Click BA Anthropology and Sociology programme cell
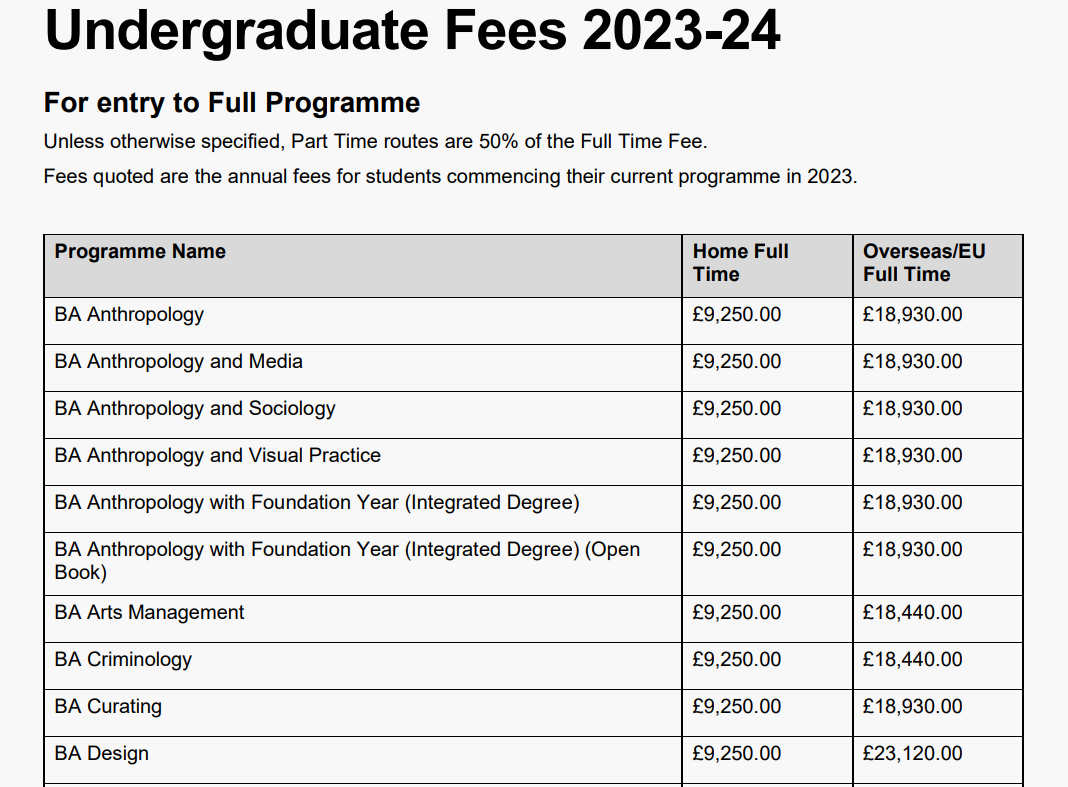 click(363, 415)
